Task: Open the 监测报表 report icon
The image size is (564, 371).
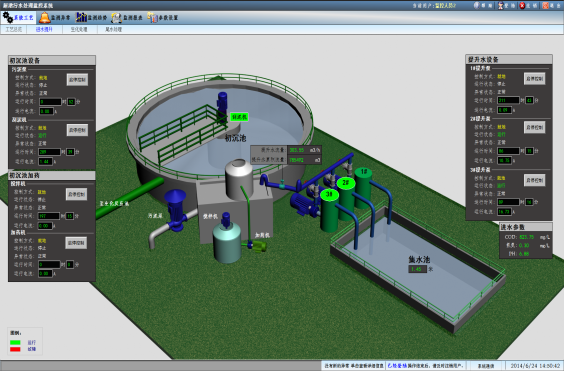Action: point(117,17)
